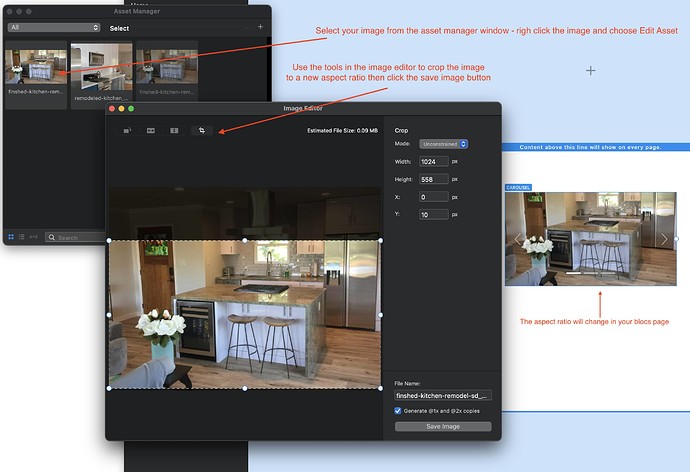The width and height of the screenshot is (690, 472).
Task: Select the CAROUSEL label on the page
Action: 519,187
